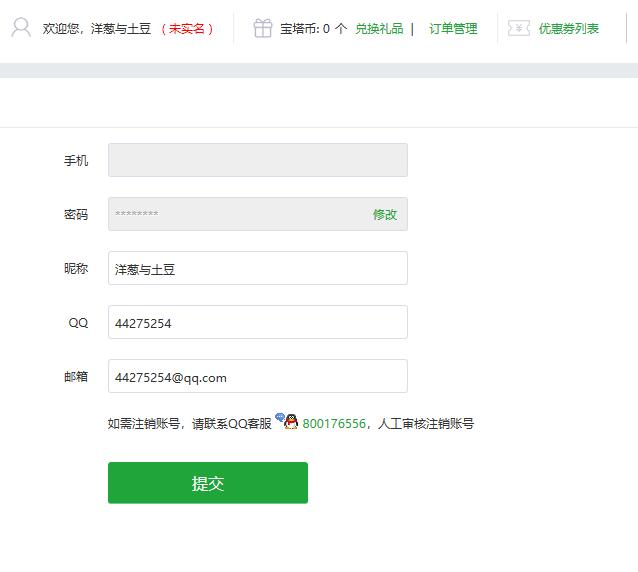Click 修改 to change password
Image resolution: width=638 pixels, height=572 pixels.
point(385,214)
